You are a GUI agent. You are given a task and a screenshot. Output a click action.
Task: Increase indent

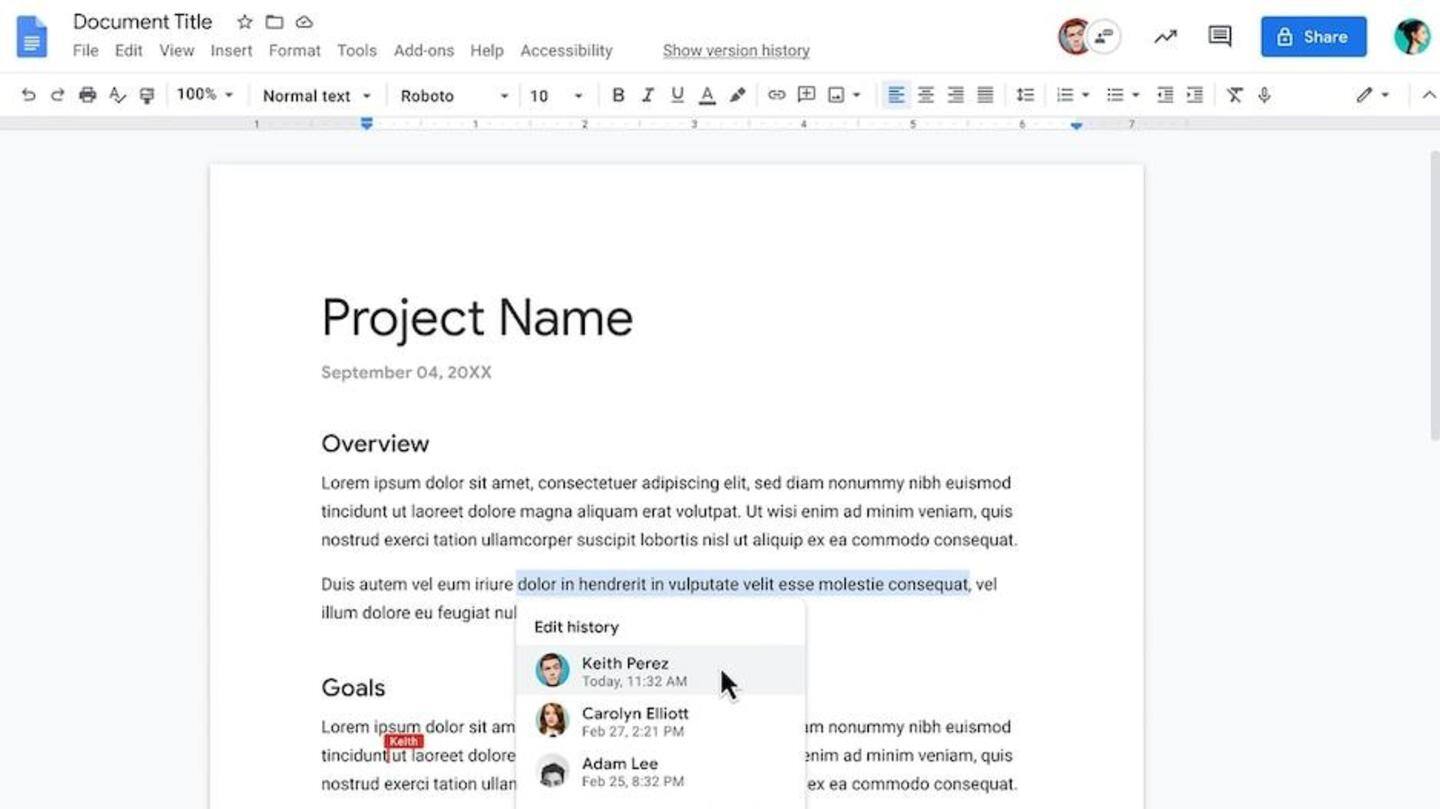click(1194, 95)
